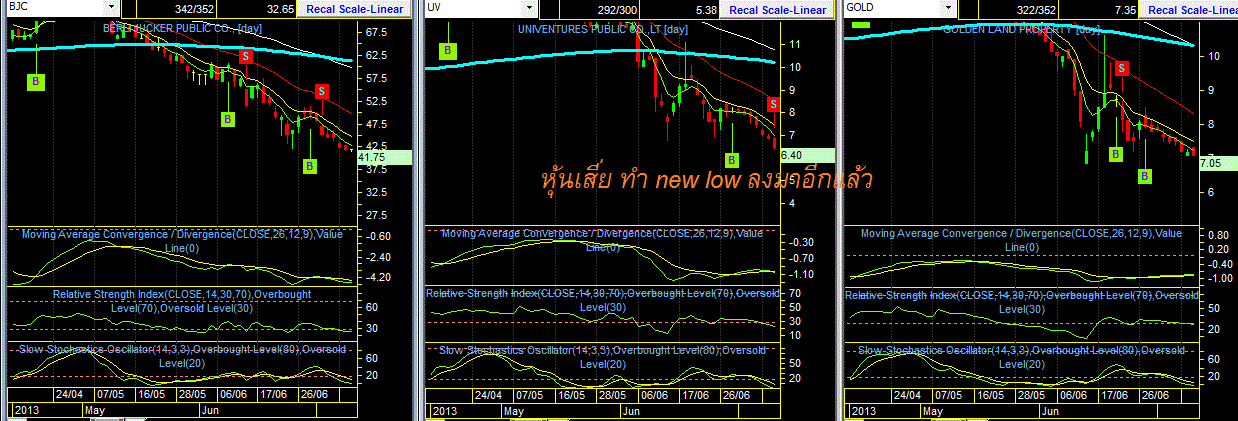The image size is (1238, 421).
Task: Click the 5.38 value above UV chart
Action: [x=706, y=9]
